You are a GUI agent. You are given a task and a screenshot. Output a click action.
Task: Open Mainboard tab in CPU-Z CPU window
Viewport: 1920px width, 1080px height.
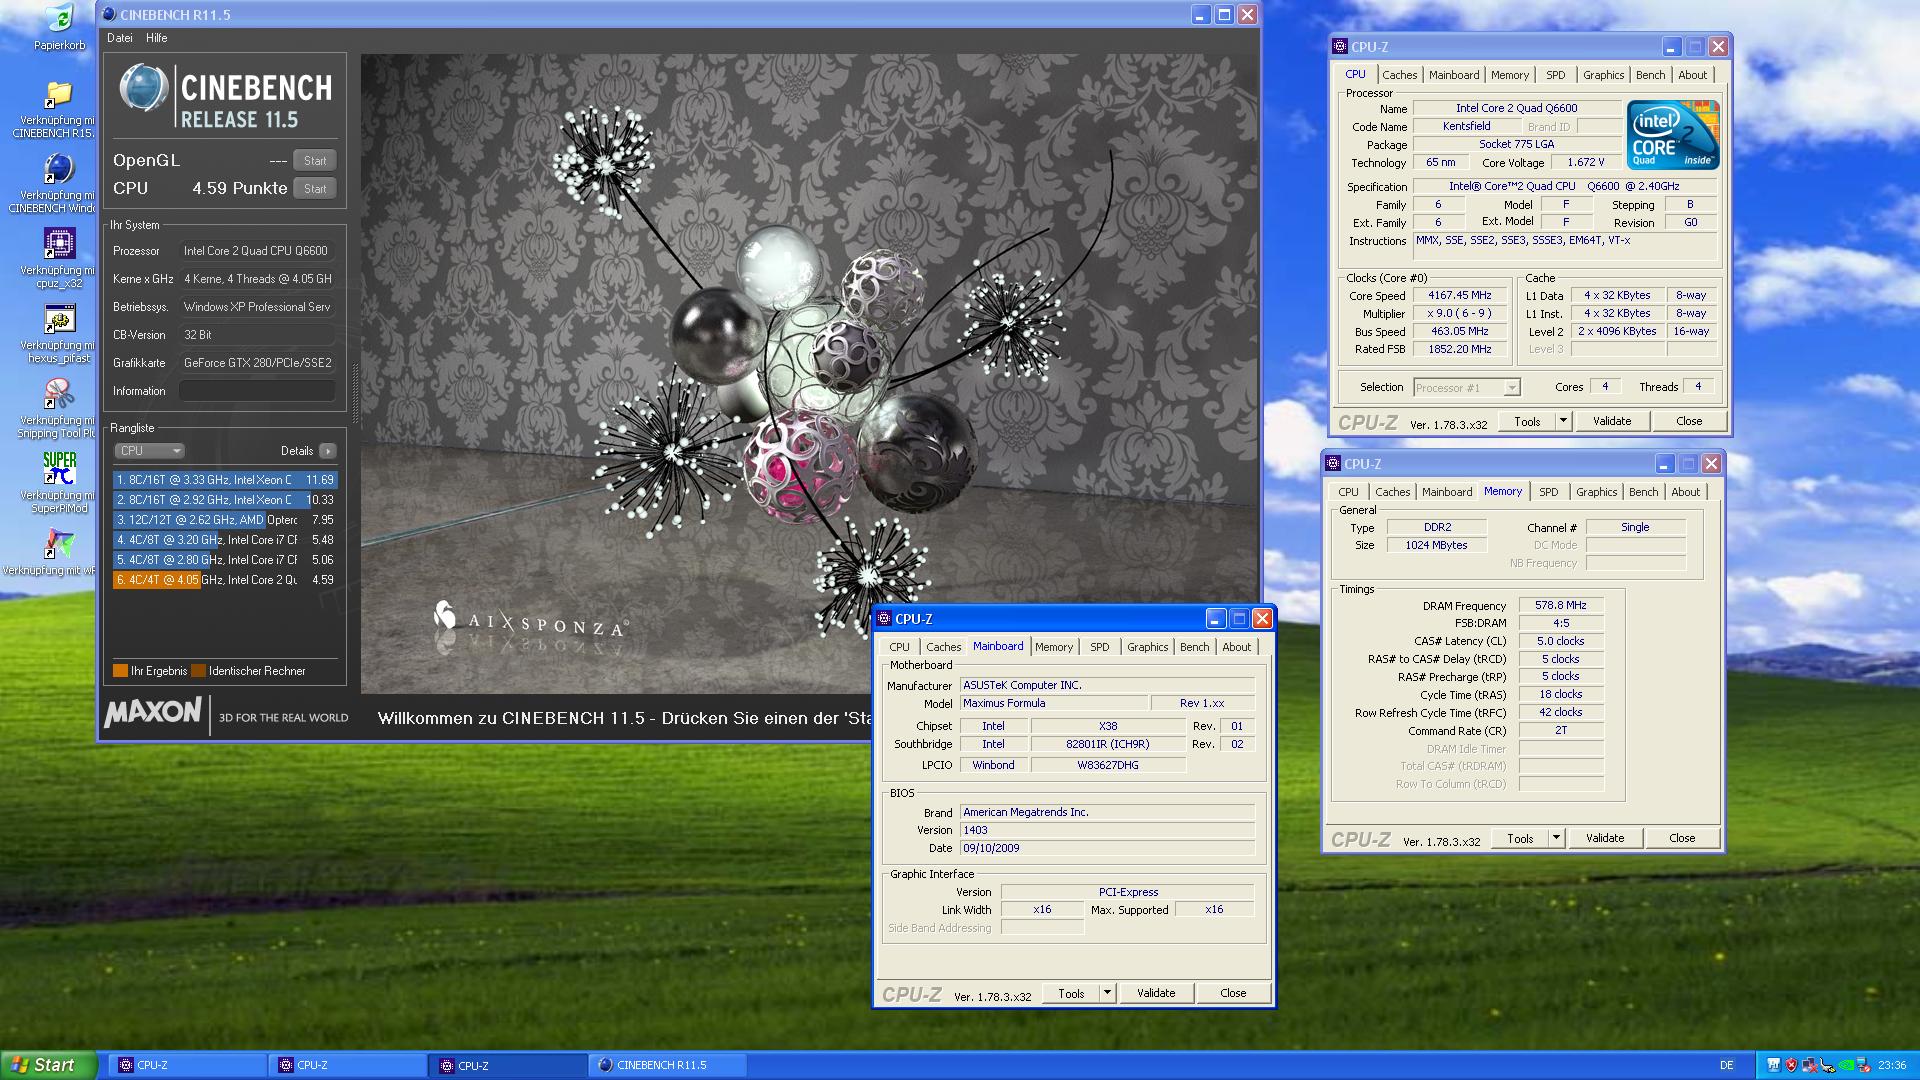click(x=1453, y=75)
